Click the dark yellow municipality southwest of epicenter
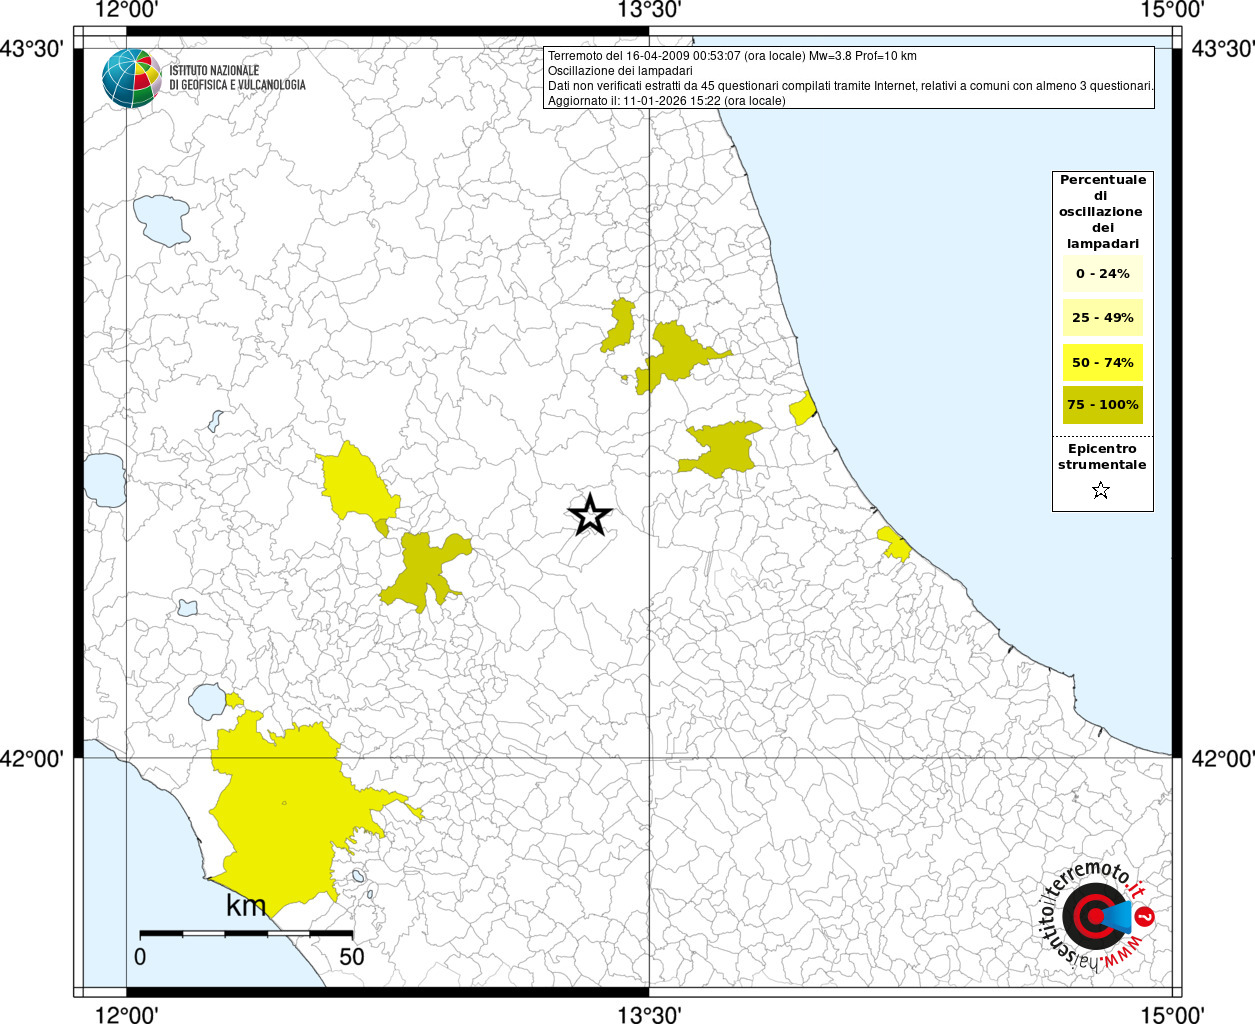 (425, 572)
